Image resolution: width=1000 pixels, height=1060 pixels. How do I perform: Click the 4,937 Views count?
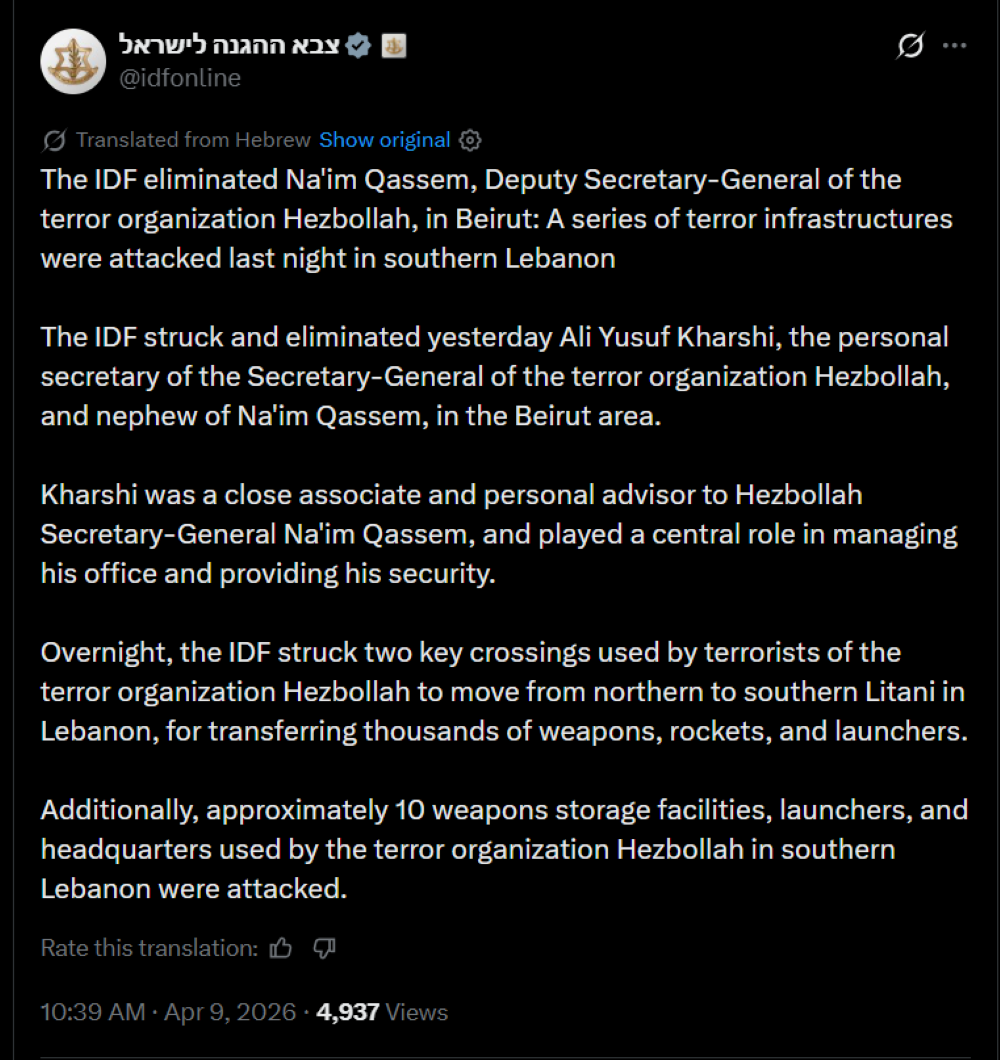[x=382, y=1012]
